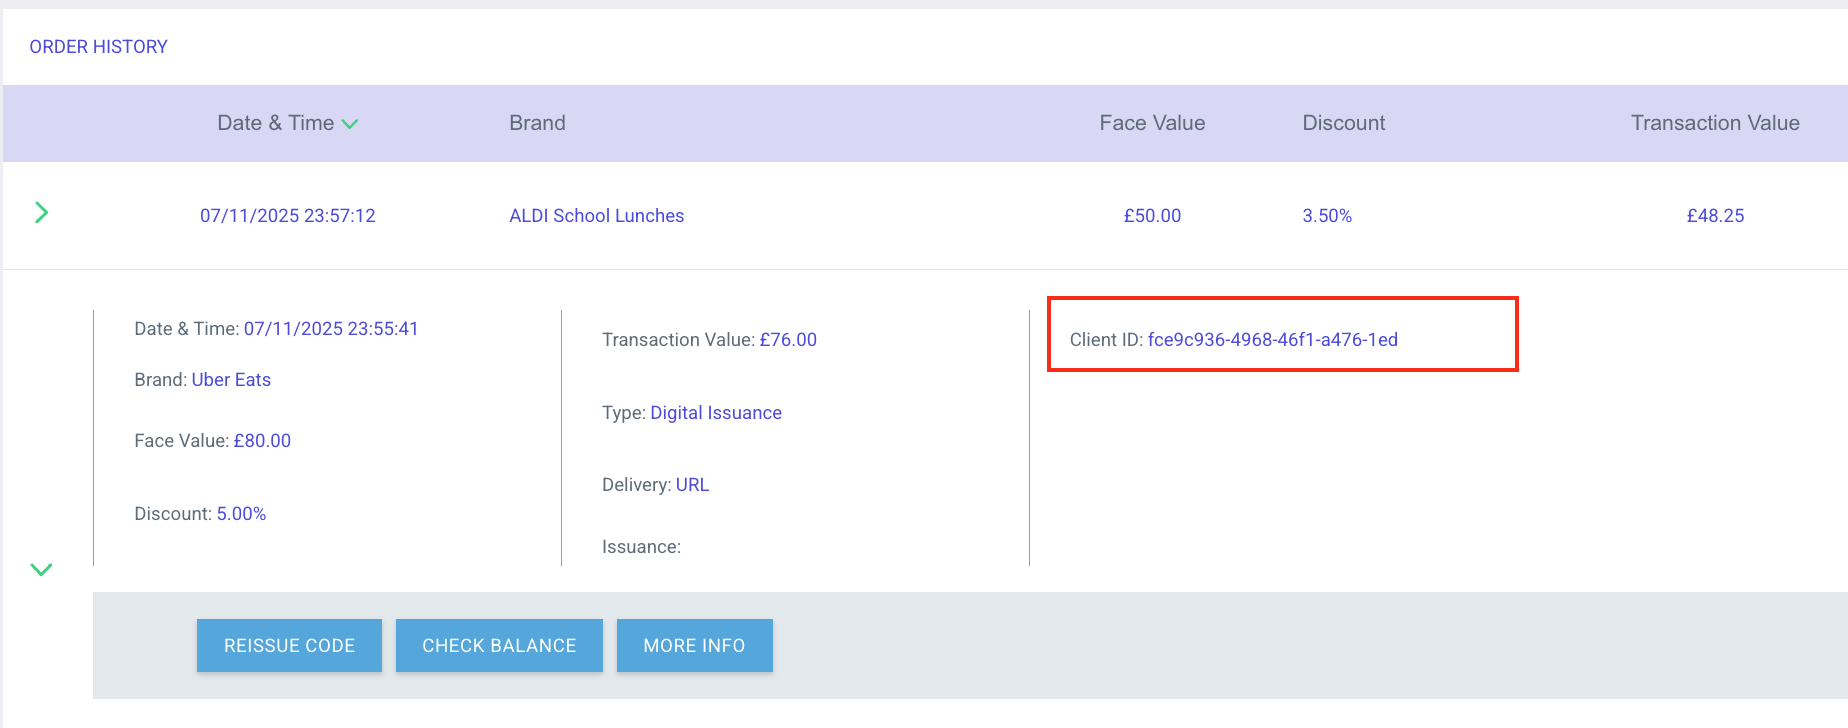Click the Client ID value text
Screen dimensions: 1848x728
tap(1272, 340)
